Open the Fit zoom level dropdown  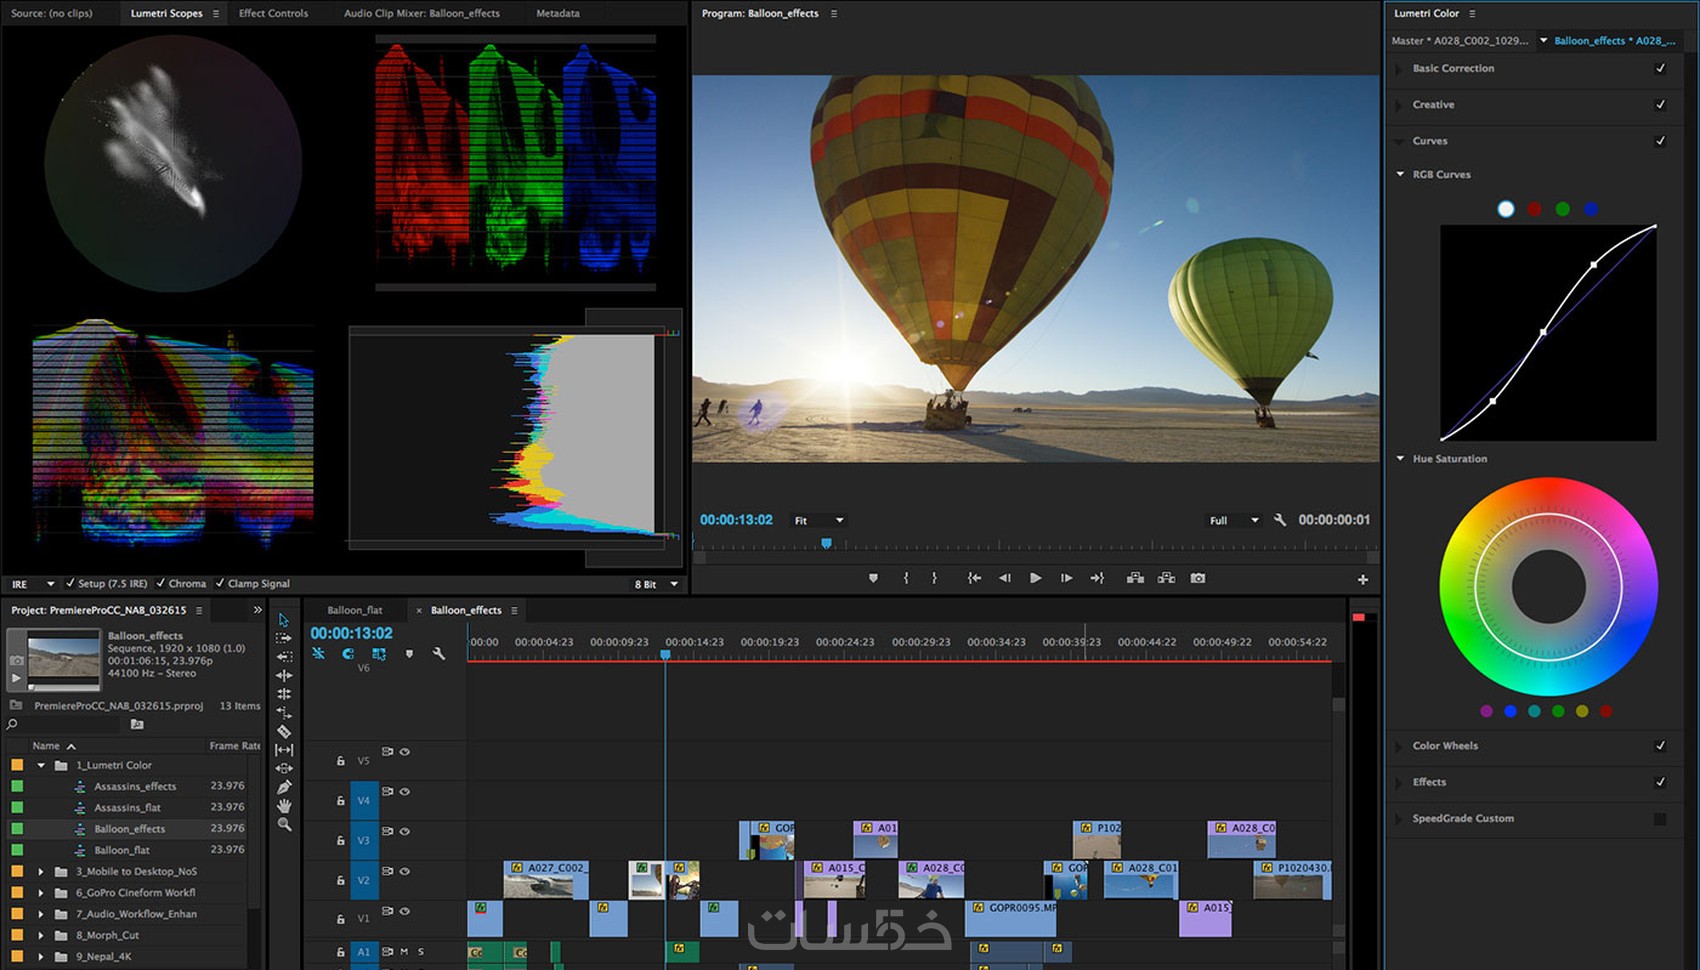point(818,520)
